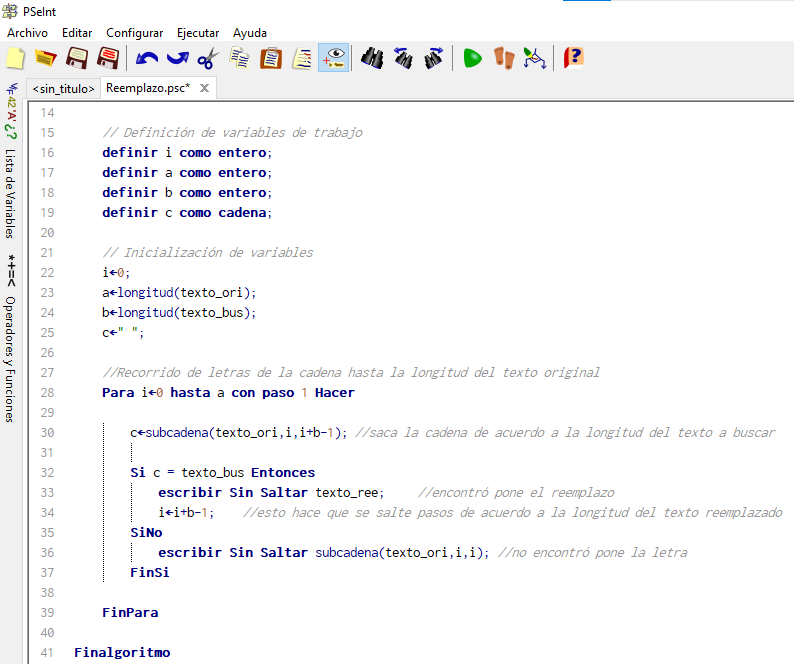The image size is (794, 664).
Task: Click the 'FinPara' keyword
Action: click(130, 613)
